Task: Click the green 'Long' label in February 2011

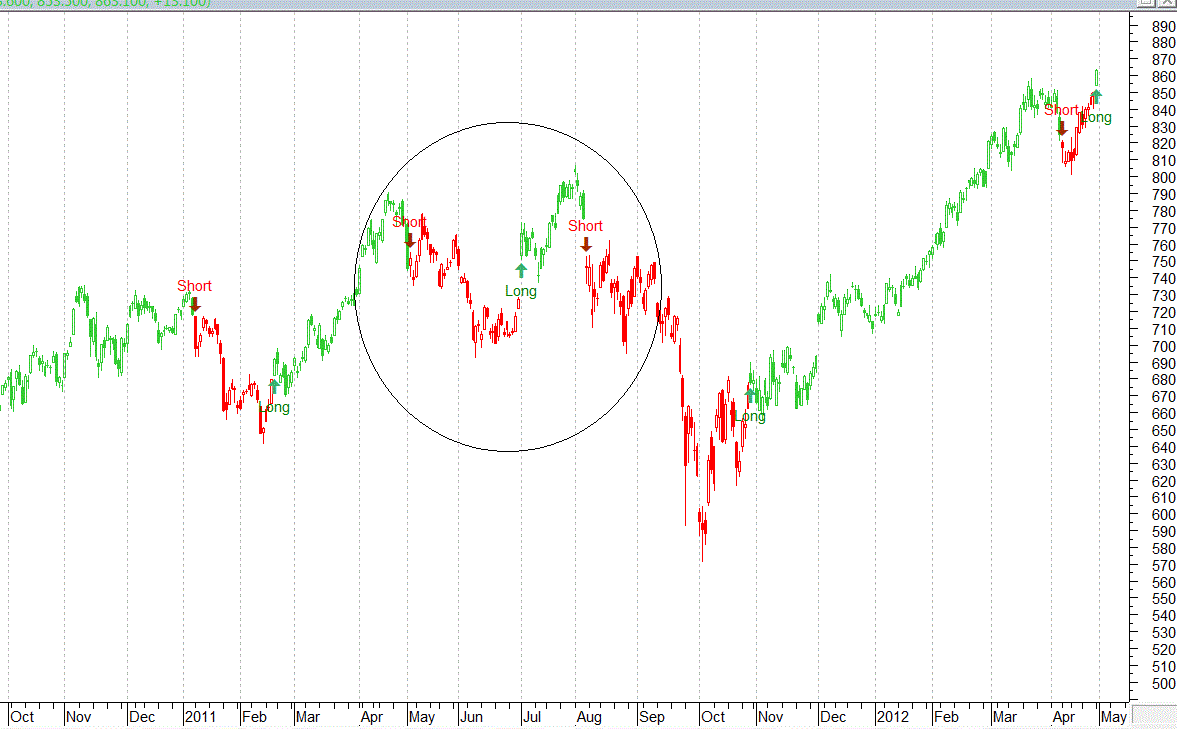Action: [x=274, y=407]
